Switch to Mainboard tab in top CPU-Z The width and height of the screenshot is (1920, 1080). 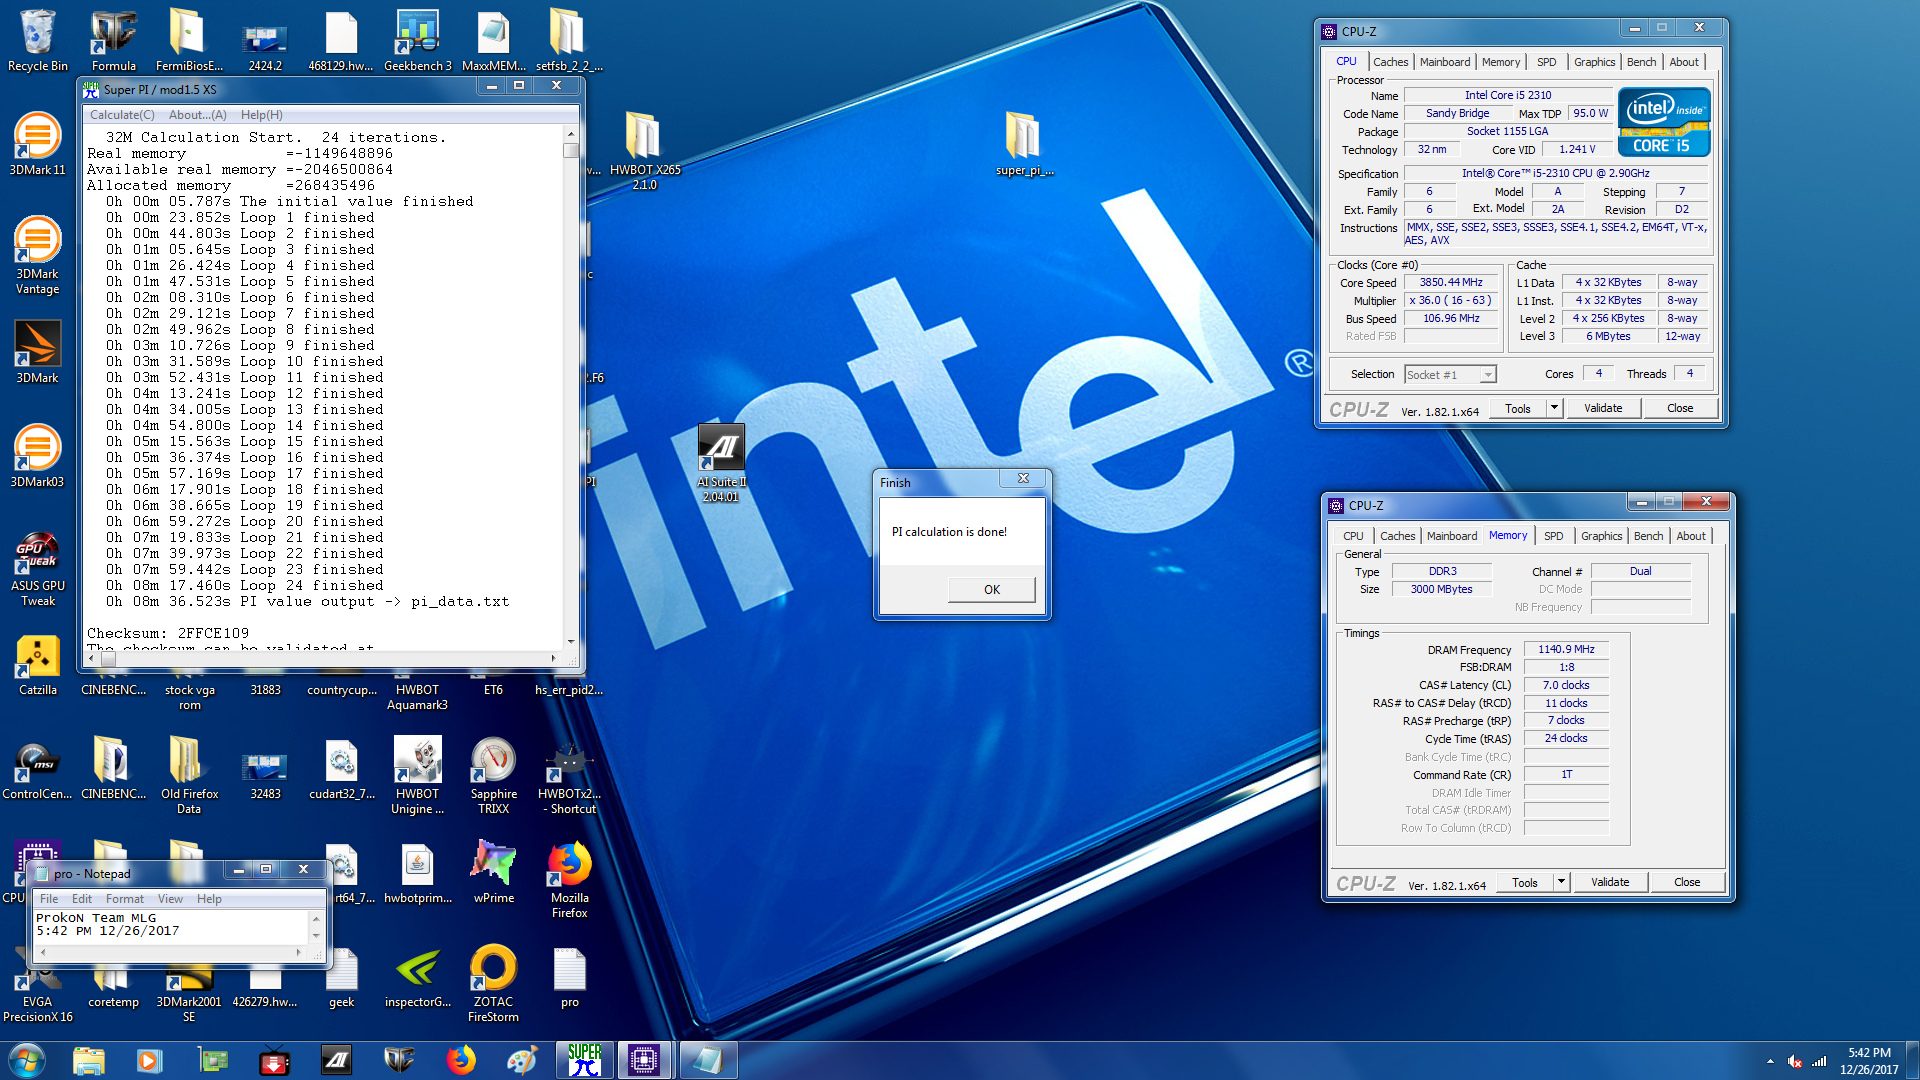[x=1445, y=62]
